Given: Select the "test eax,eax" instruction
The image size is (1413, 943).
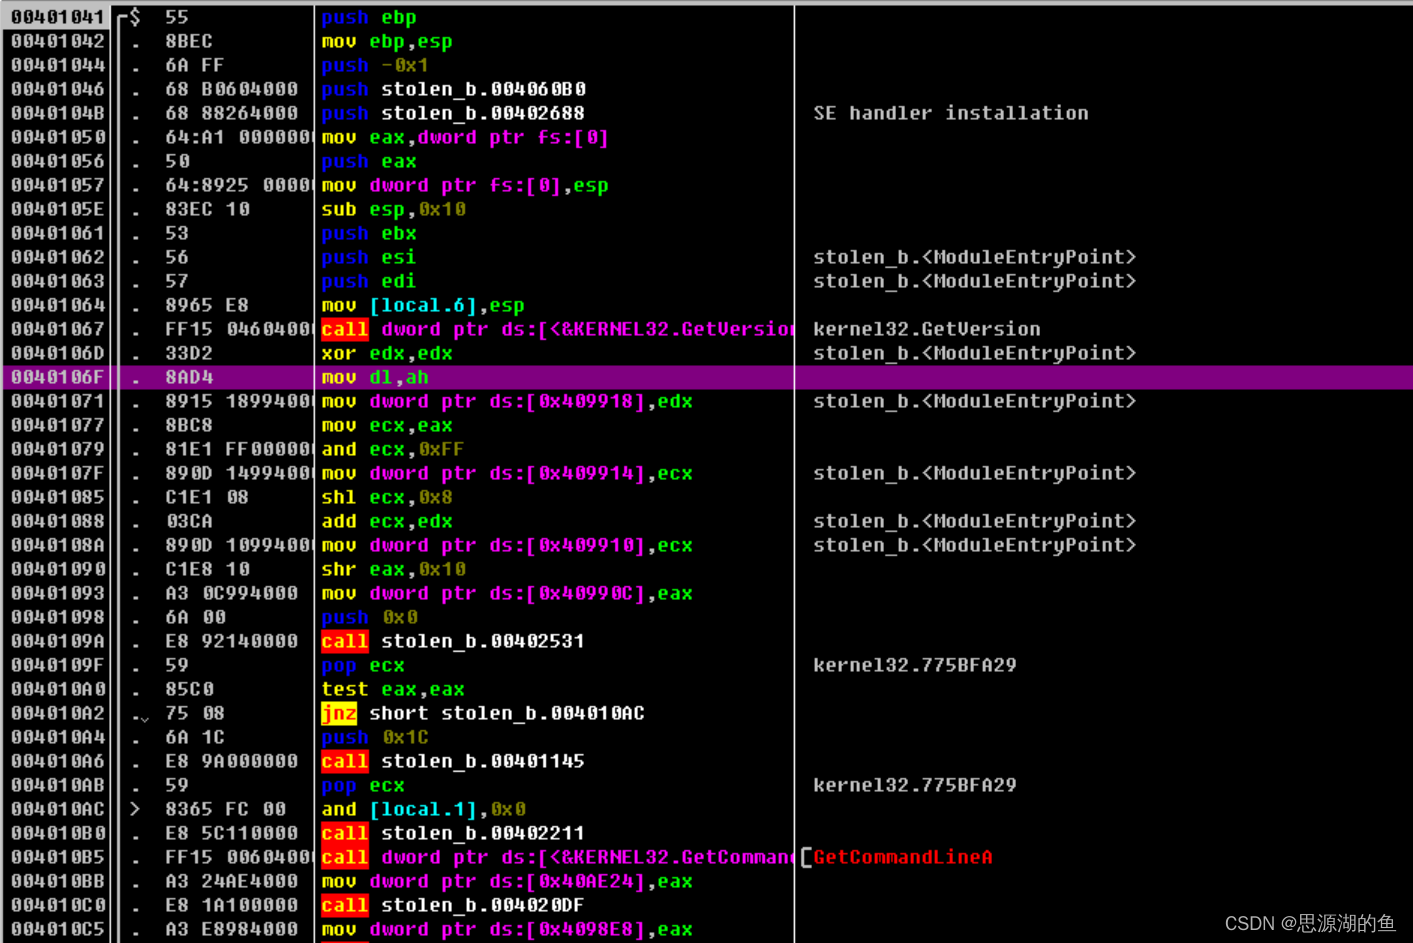Looking at the screenshot, I should point(393,689).
